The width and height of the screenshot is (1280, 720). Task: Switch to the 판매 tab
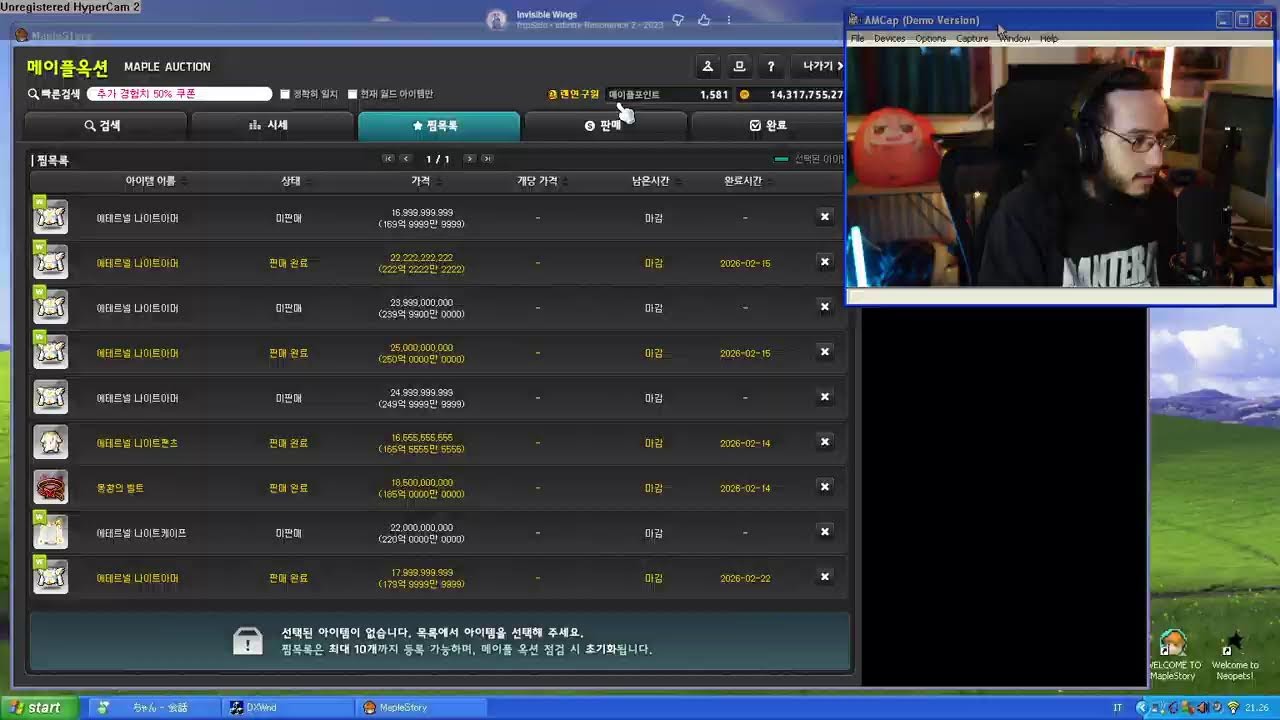[x=606, y=125]
